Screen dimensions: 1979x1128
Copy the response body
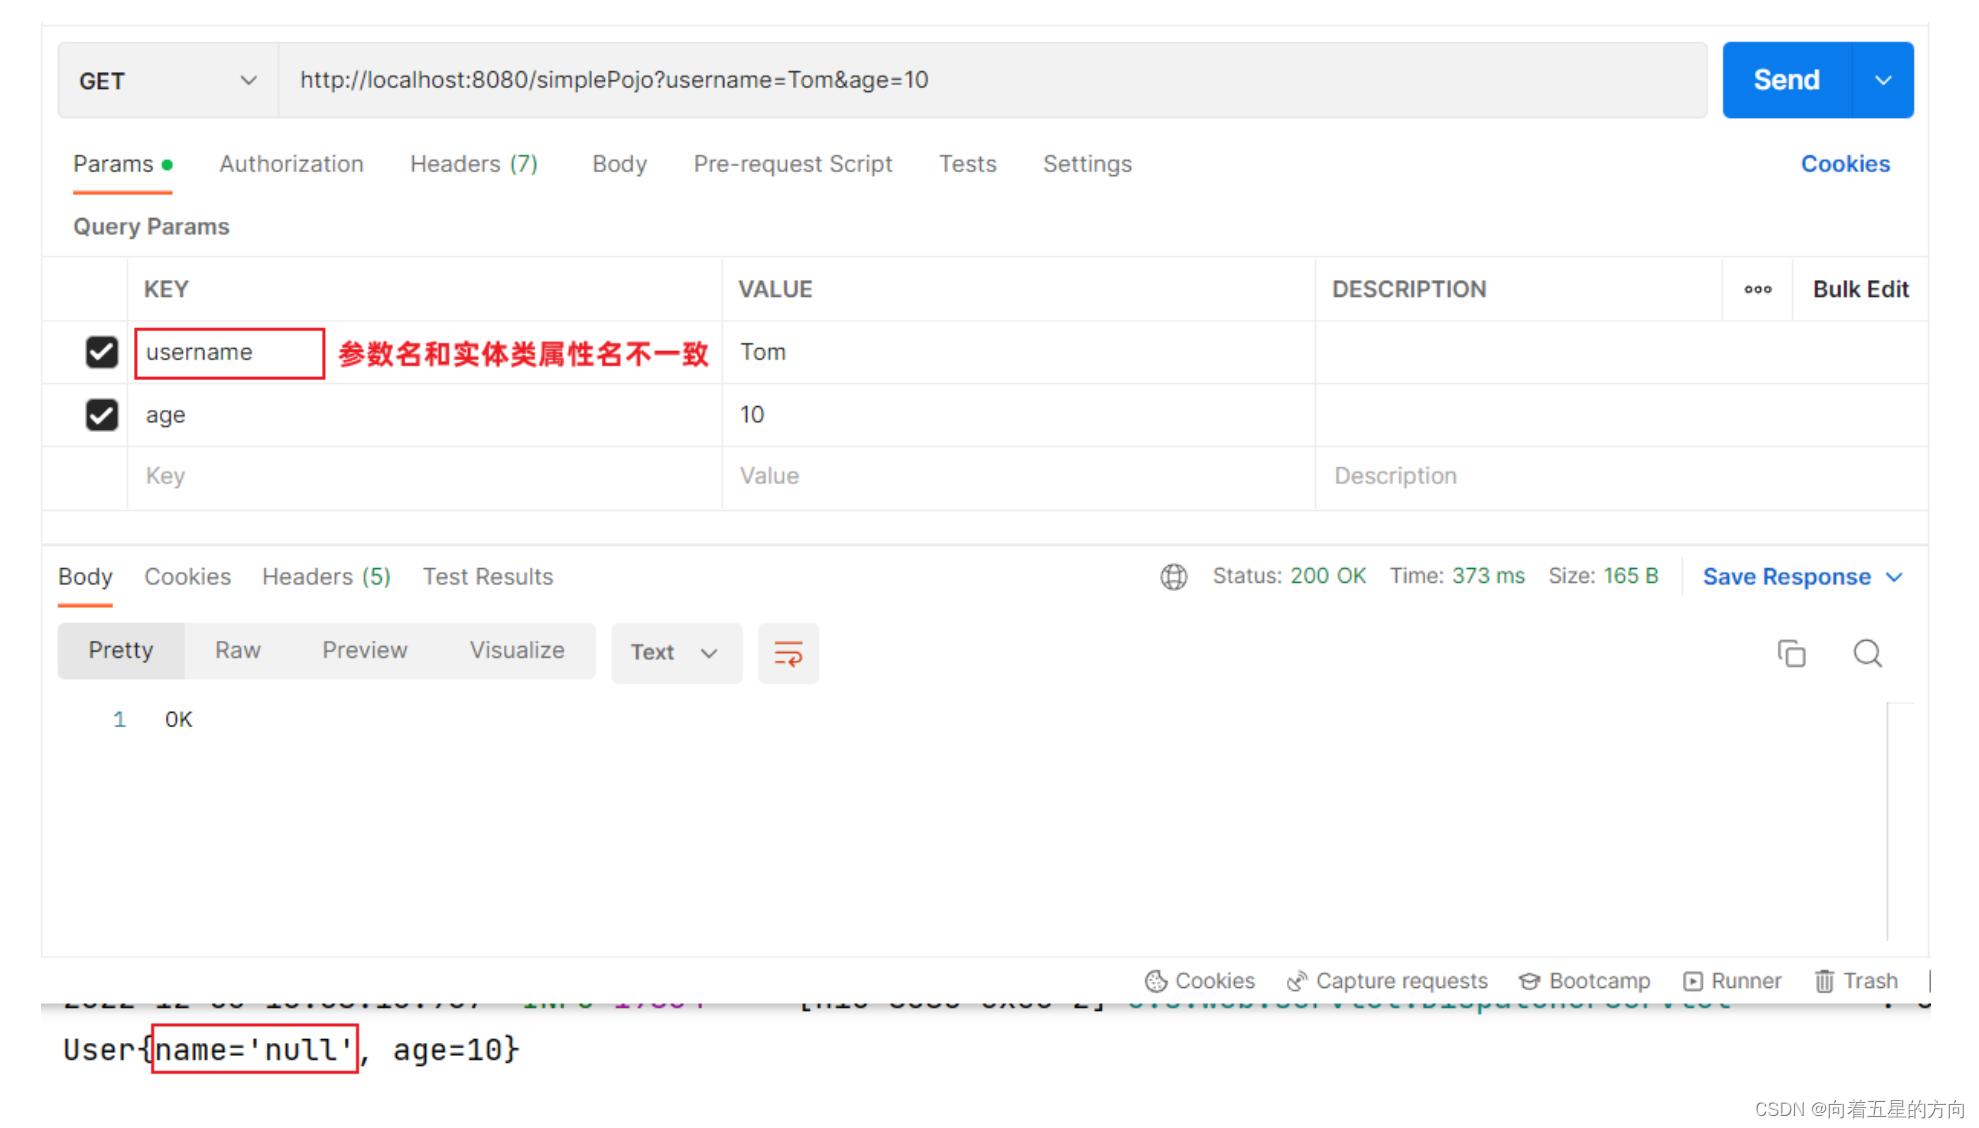[1791, 652]
